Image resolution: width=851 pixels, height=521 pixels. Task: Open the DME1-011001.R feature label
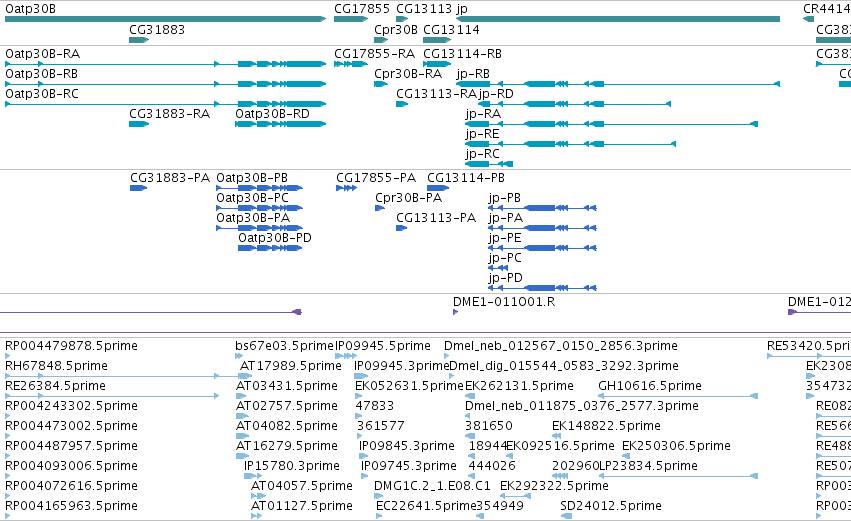pos(504,302)
